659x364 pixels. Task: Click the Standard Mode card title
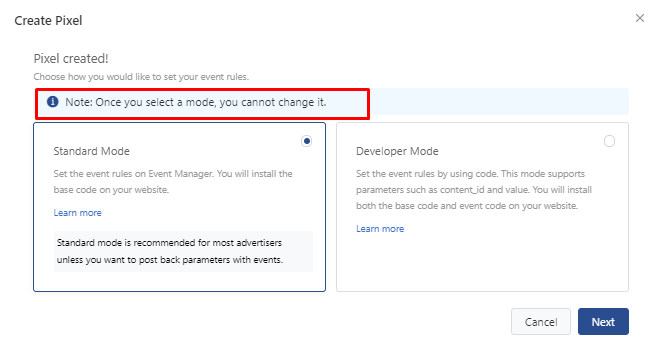[x=91, y=151]
